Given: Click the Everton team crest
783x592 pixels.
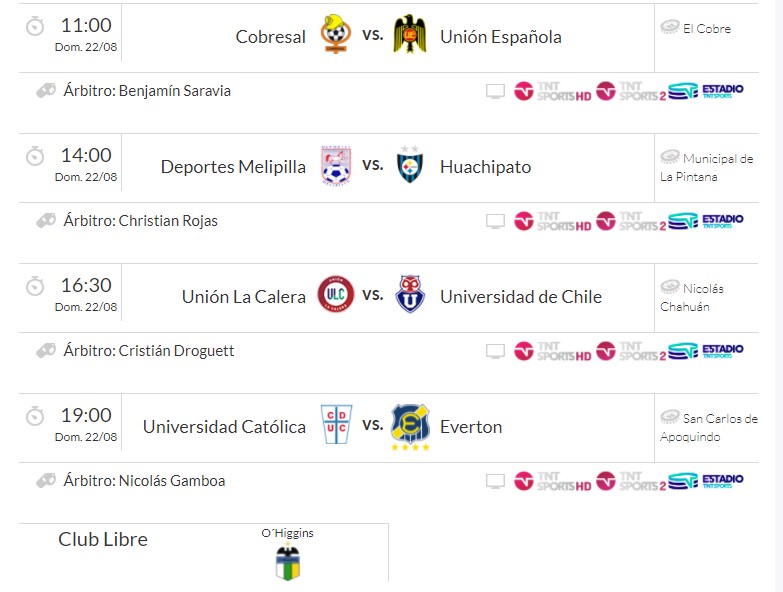Looking at the screenshot, I should [x=410, y=427].
